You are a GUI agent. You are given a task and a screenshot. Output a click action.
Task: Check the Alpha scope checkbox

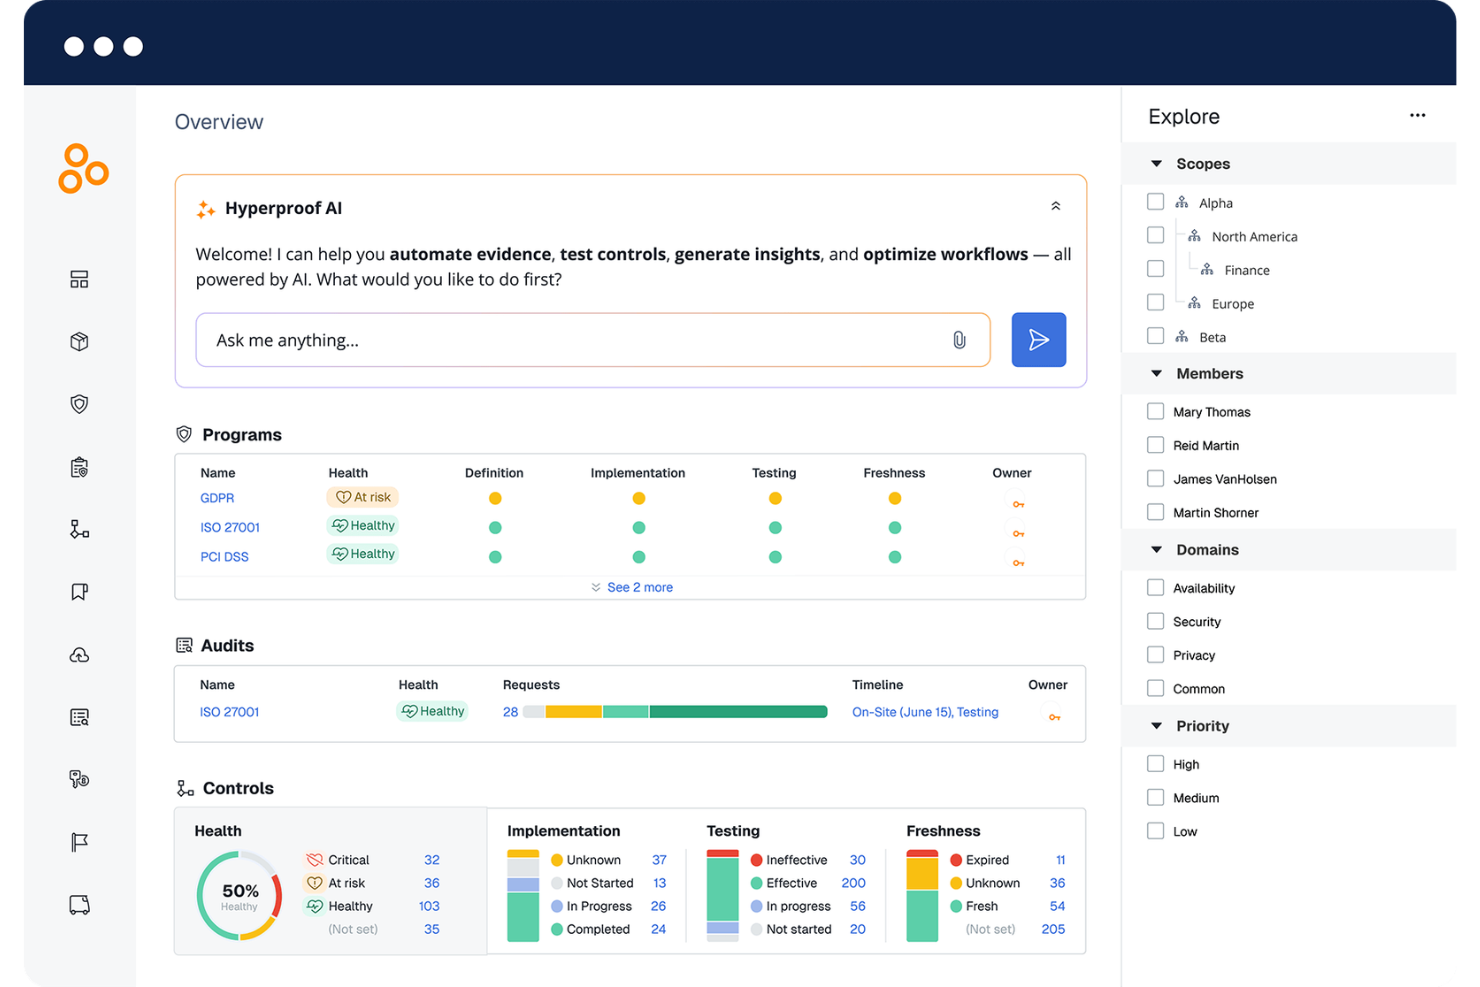click(1155, 202)
